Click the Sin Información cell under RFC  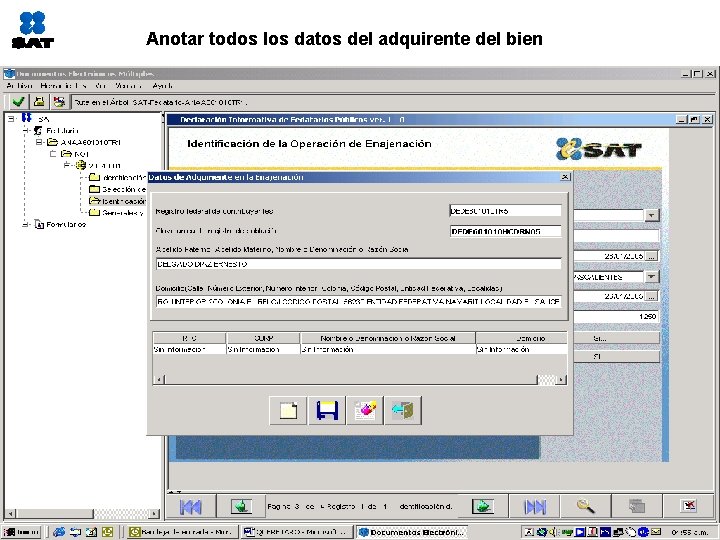[189, 349]
